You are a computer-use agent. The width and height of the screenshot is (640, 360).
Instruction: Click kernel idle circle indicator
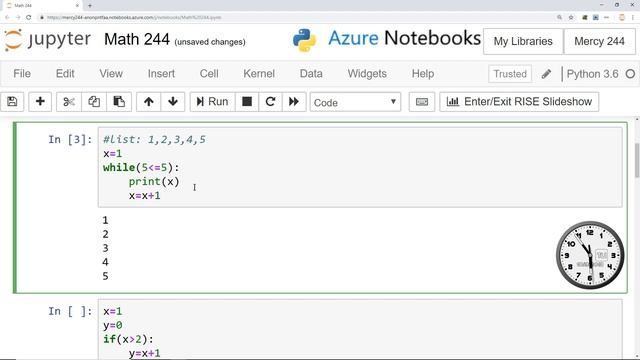click(x=630, y=74)
